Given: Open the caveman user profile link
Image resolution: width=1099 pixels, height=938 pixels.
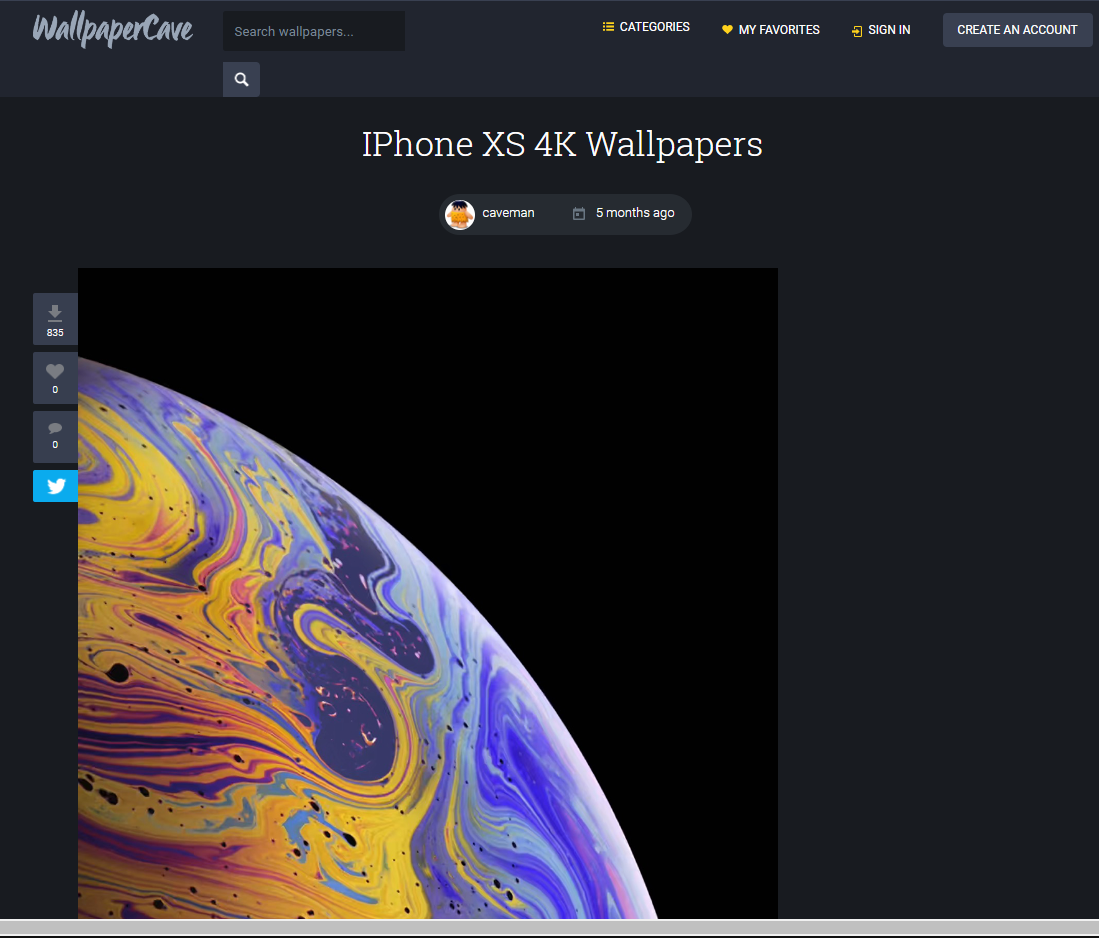Looking at the screenshot, I should click(508, 213).
